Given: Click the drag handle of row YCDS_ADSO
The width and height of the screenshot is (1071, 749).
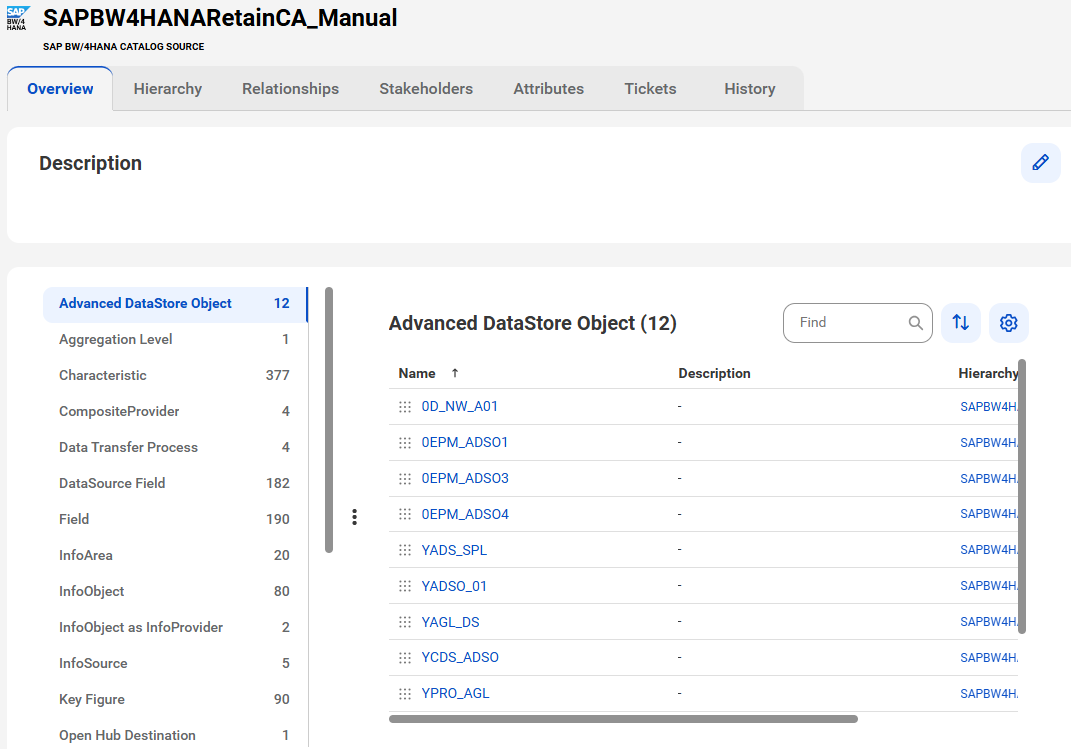Looking at the screenshot, I should click(404, 658).
